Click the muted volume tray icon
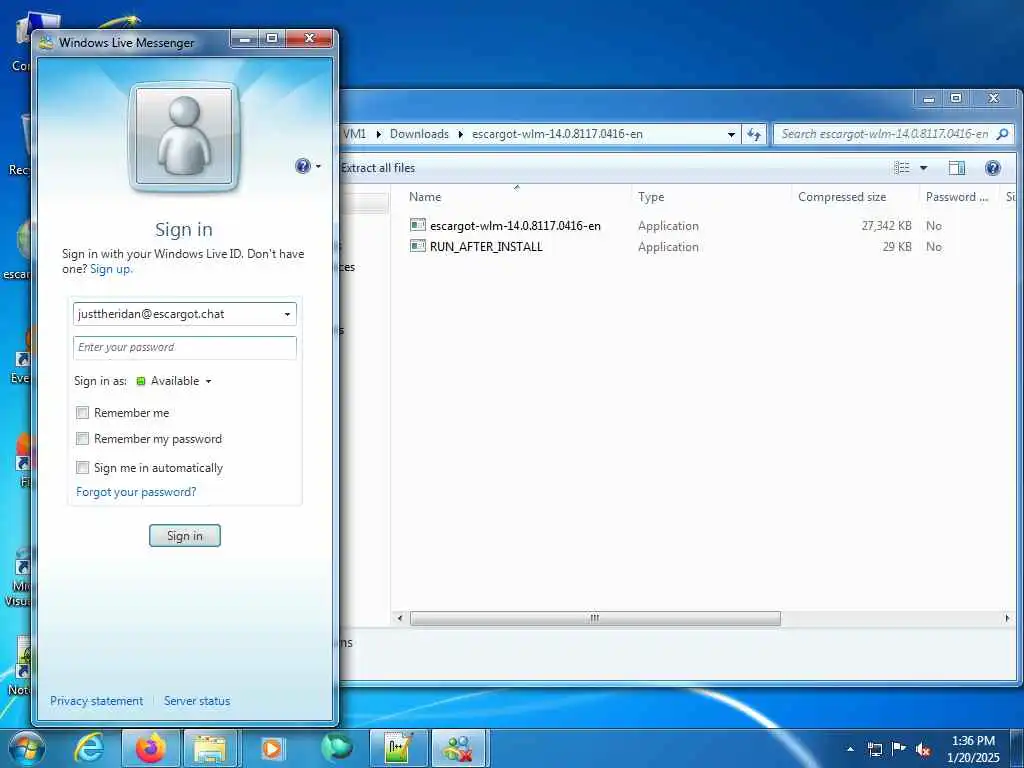This screenshot has height=768, width=1024. (923, 750)
